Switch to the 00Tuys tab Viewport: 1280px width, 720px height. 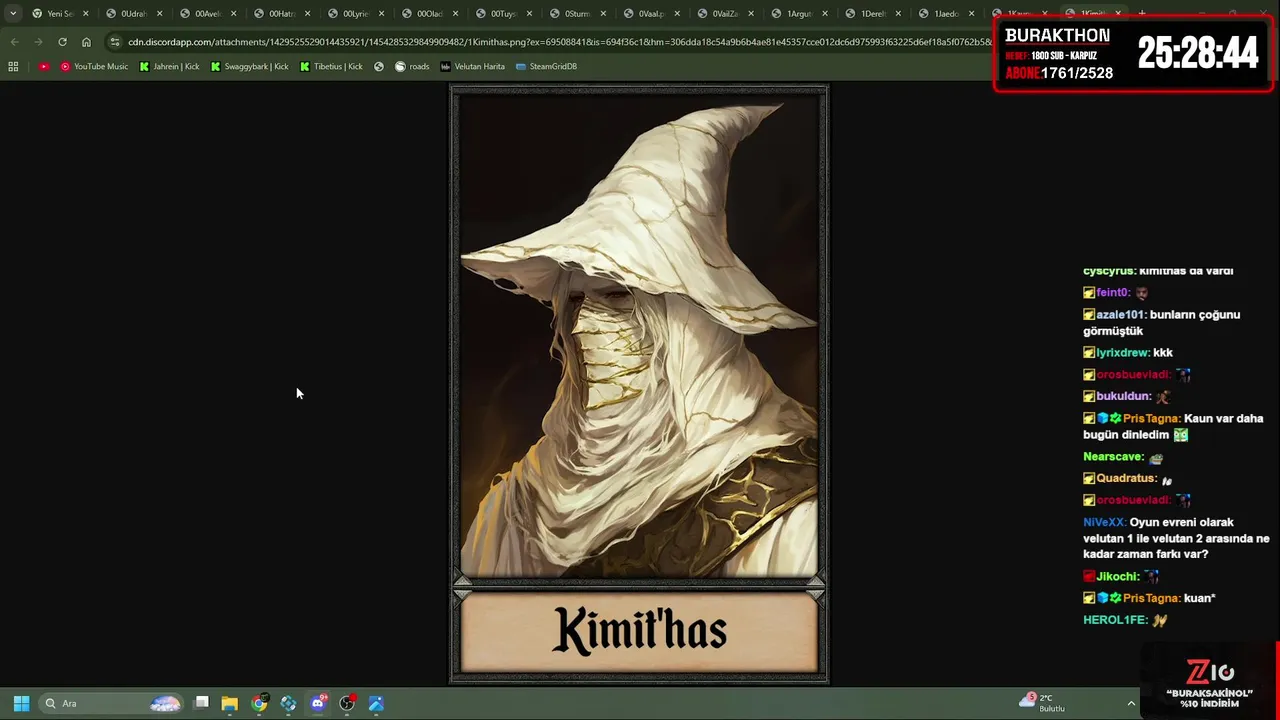[503, 14]
